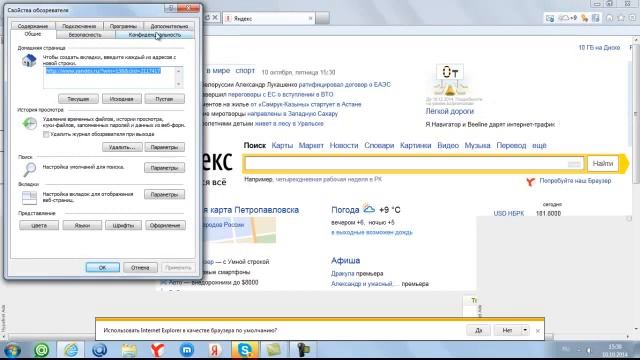Open IE Tools gear icon
This screenshot has width=640, height=360.
[x=632, y=18]
